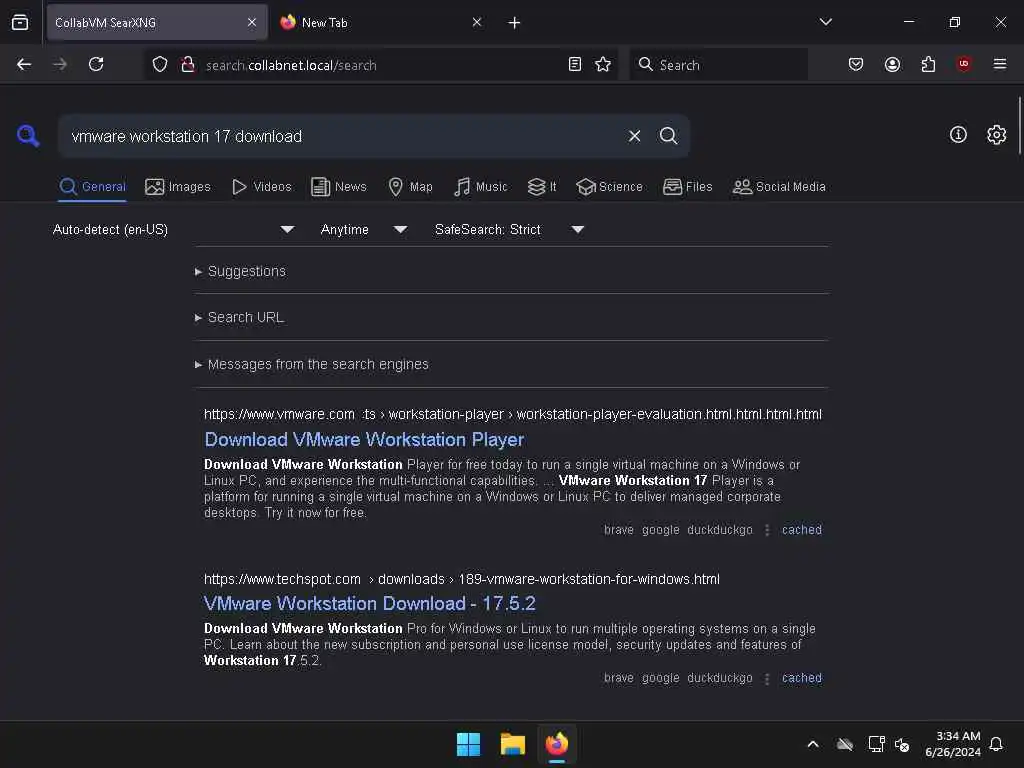The height and width of the screenshot is (768, 1024).
Task: Open VMware Workstation Download - 17.5.2 result
Action: point(370,603)
